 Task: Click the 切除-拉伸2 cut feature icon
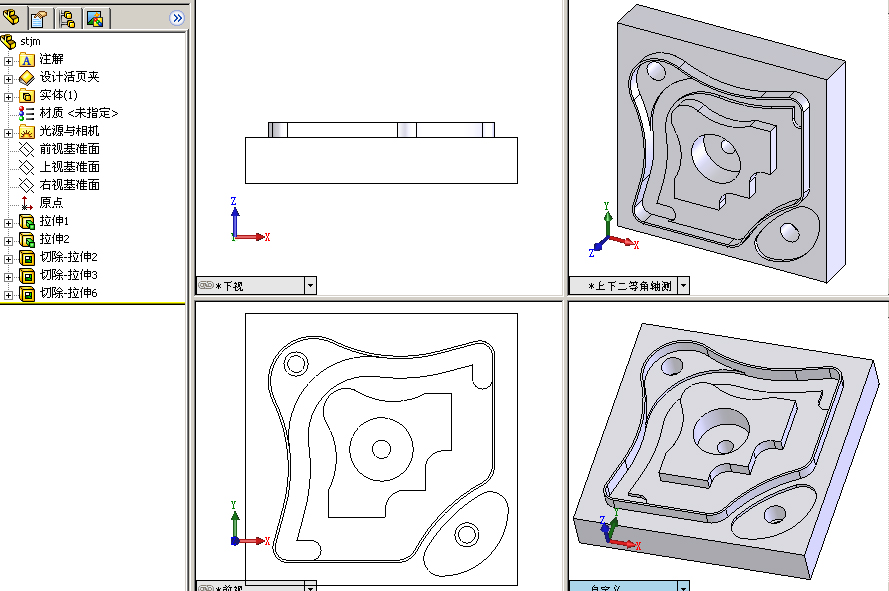pyautogui.click(x=27, y=257)
